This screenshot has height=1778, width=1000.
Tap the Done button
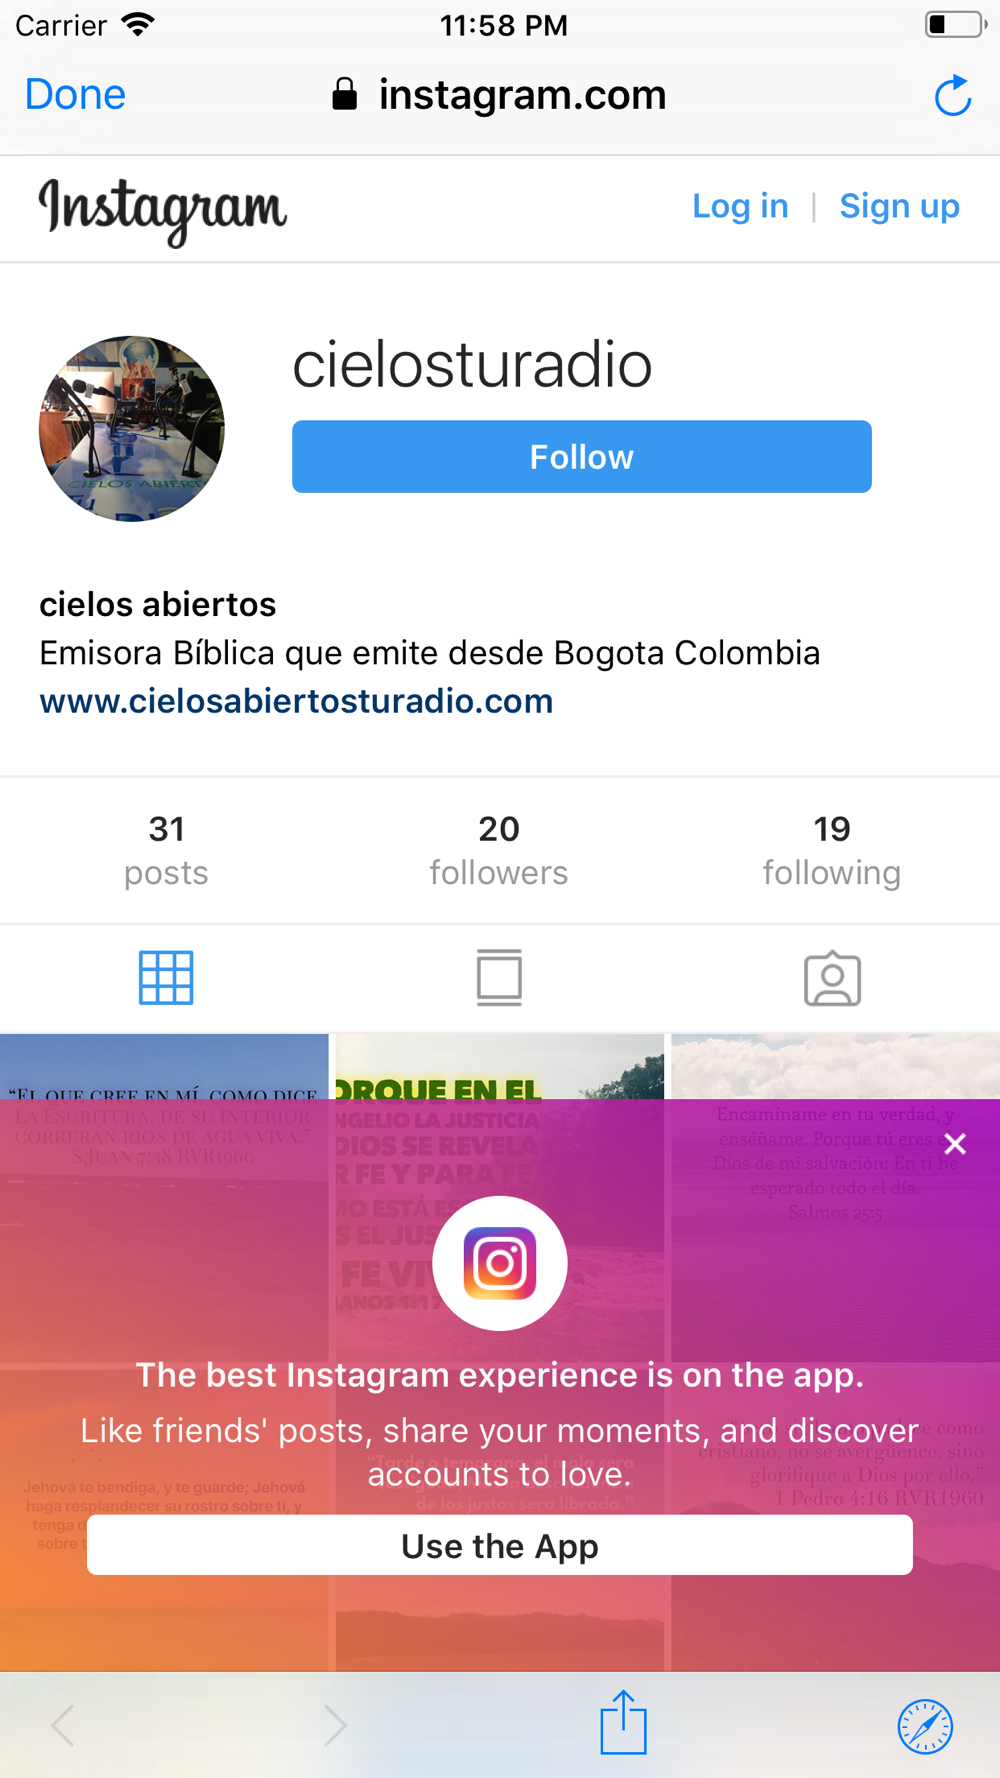[x=75, y=94]
